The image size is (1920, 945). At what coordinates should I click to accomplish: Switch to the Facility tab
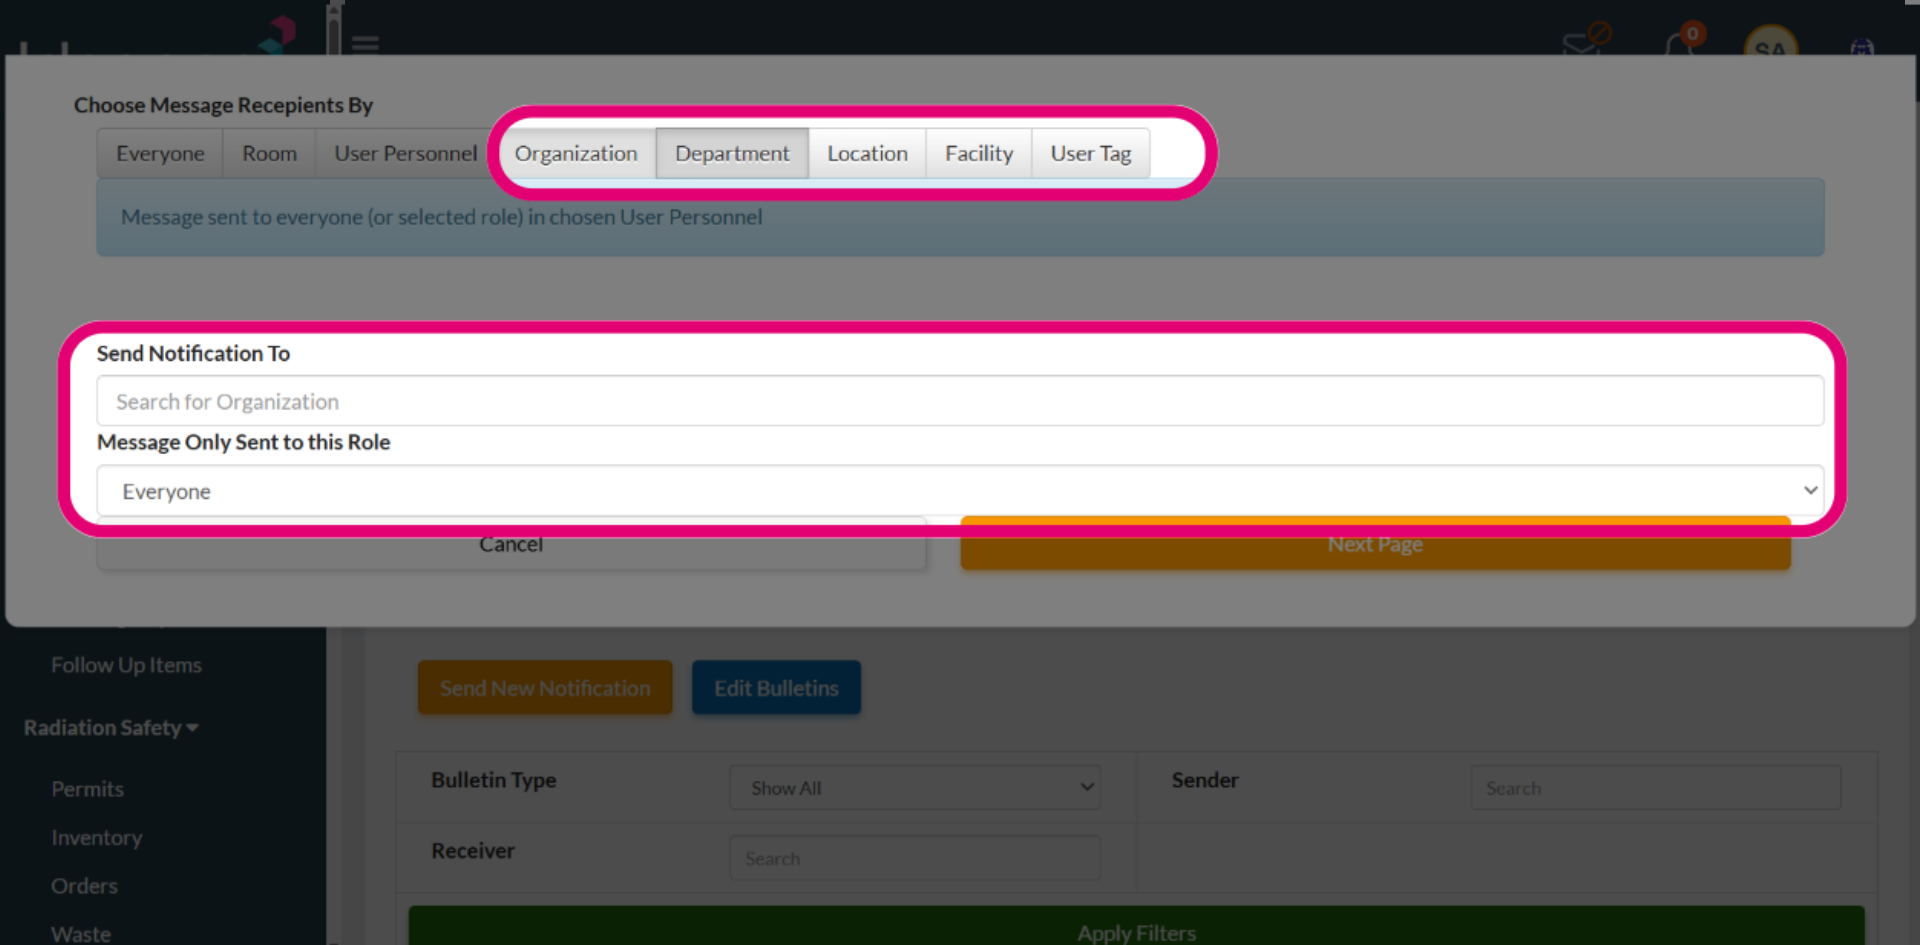(x=979, y=153)
